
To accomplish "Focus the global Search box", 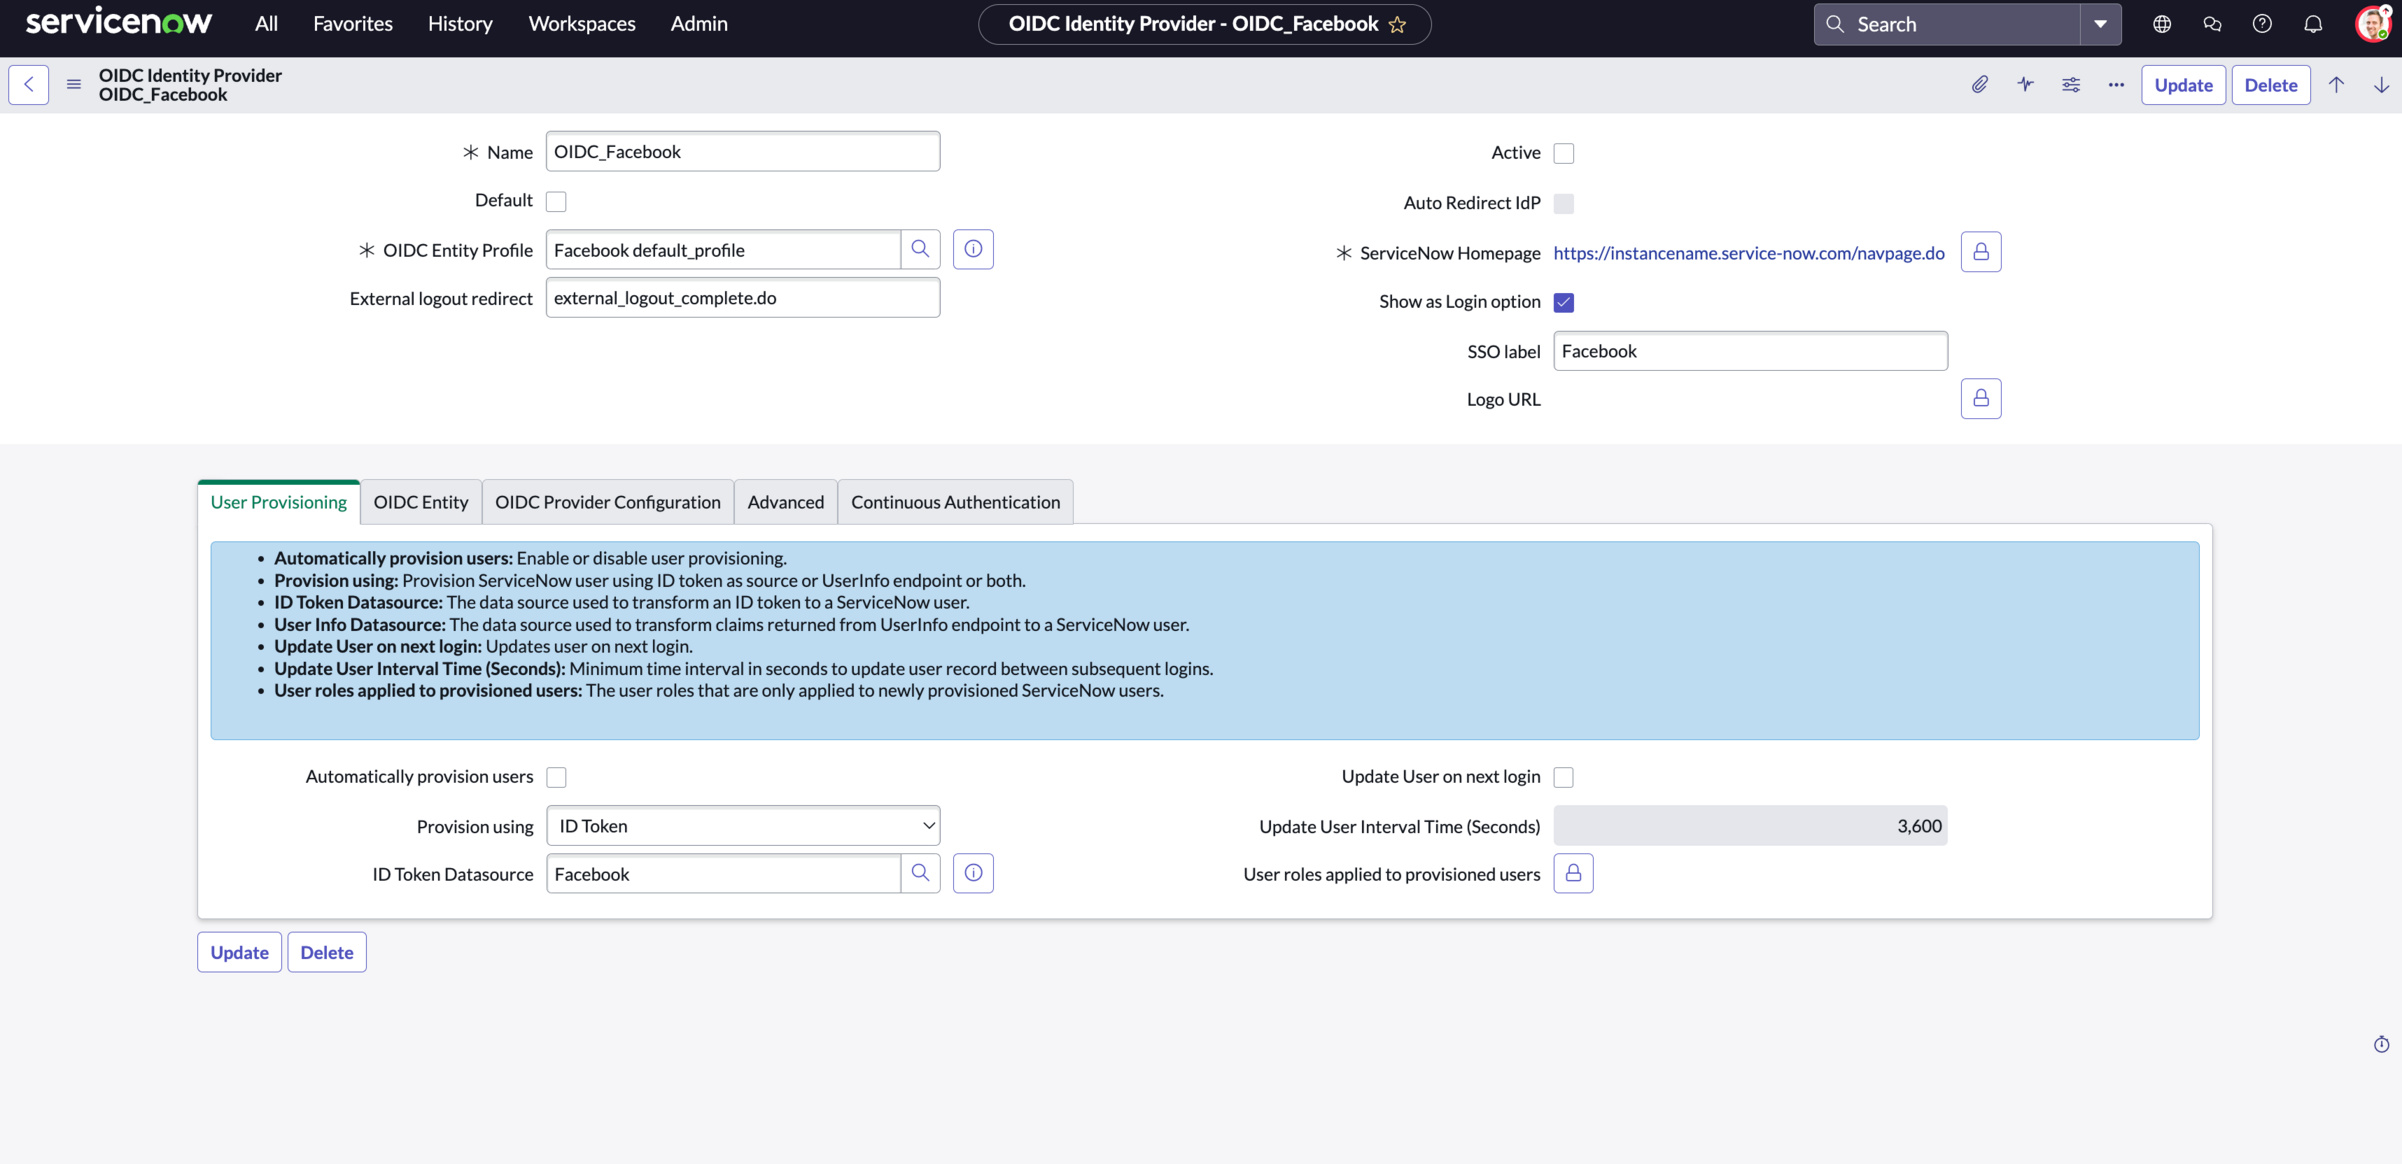I will point(1947,24).
